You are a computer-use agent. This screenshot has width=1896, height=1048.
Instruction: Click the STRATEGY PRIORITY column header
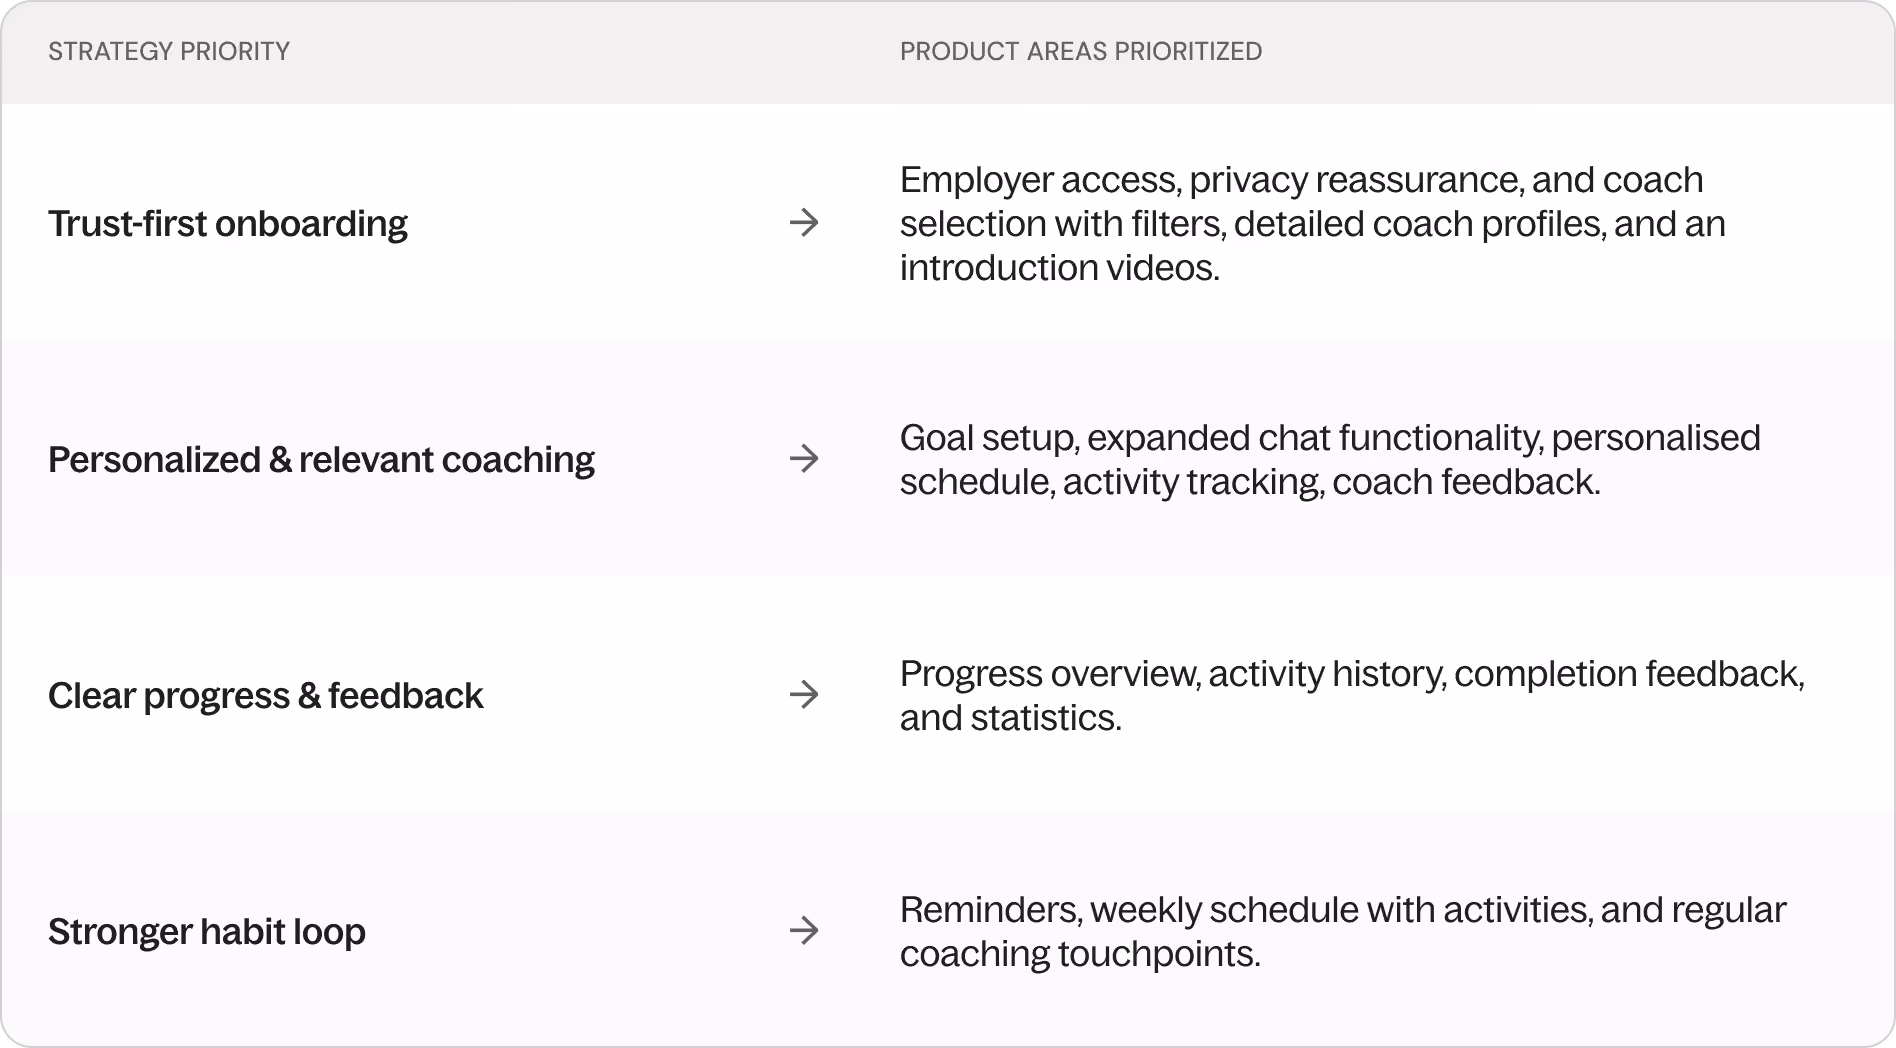pyautogui.click(x=169, y=51)
